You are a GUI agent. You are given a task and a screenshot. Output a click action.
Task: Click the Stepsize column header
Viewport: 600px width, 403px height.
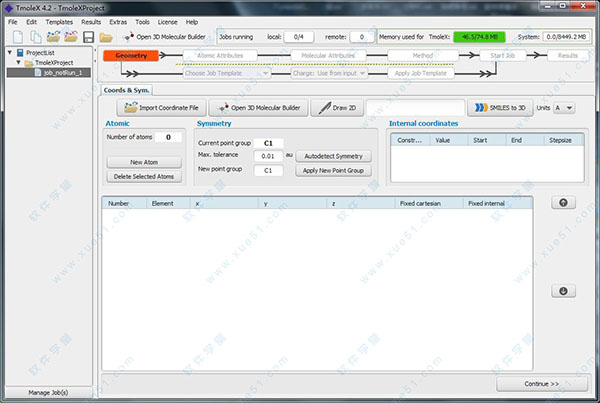[564, 140]
